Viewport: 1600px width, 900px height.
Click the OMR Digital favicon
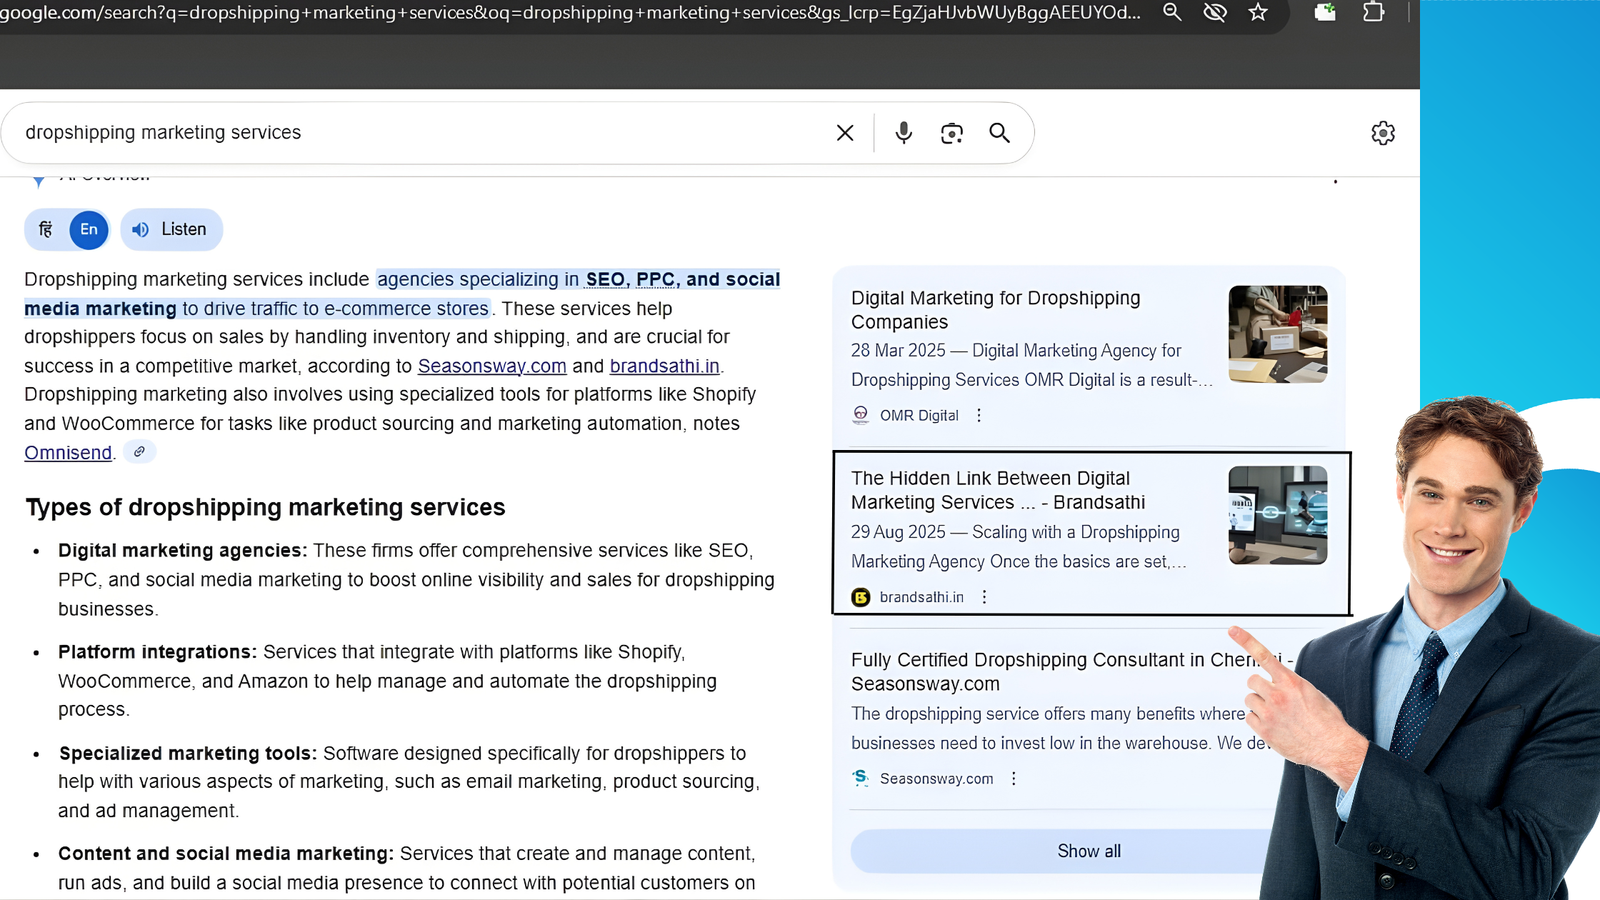pyautogui.click(x=860, y=414)
